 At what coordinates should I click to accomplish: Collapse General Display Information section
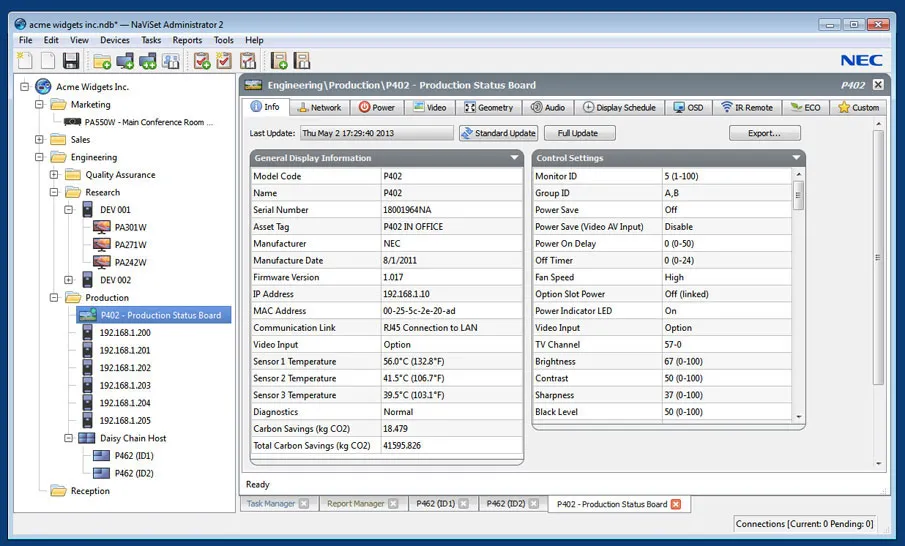[x=514, y=158]
